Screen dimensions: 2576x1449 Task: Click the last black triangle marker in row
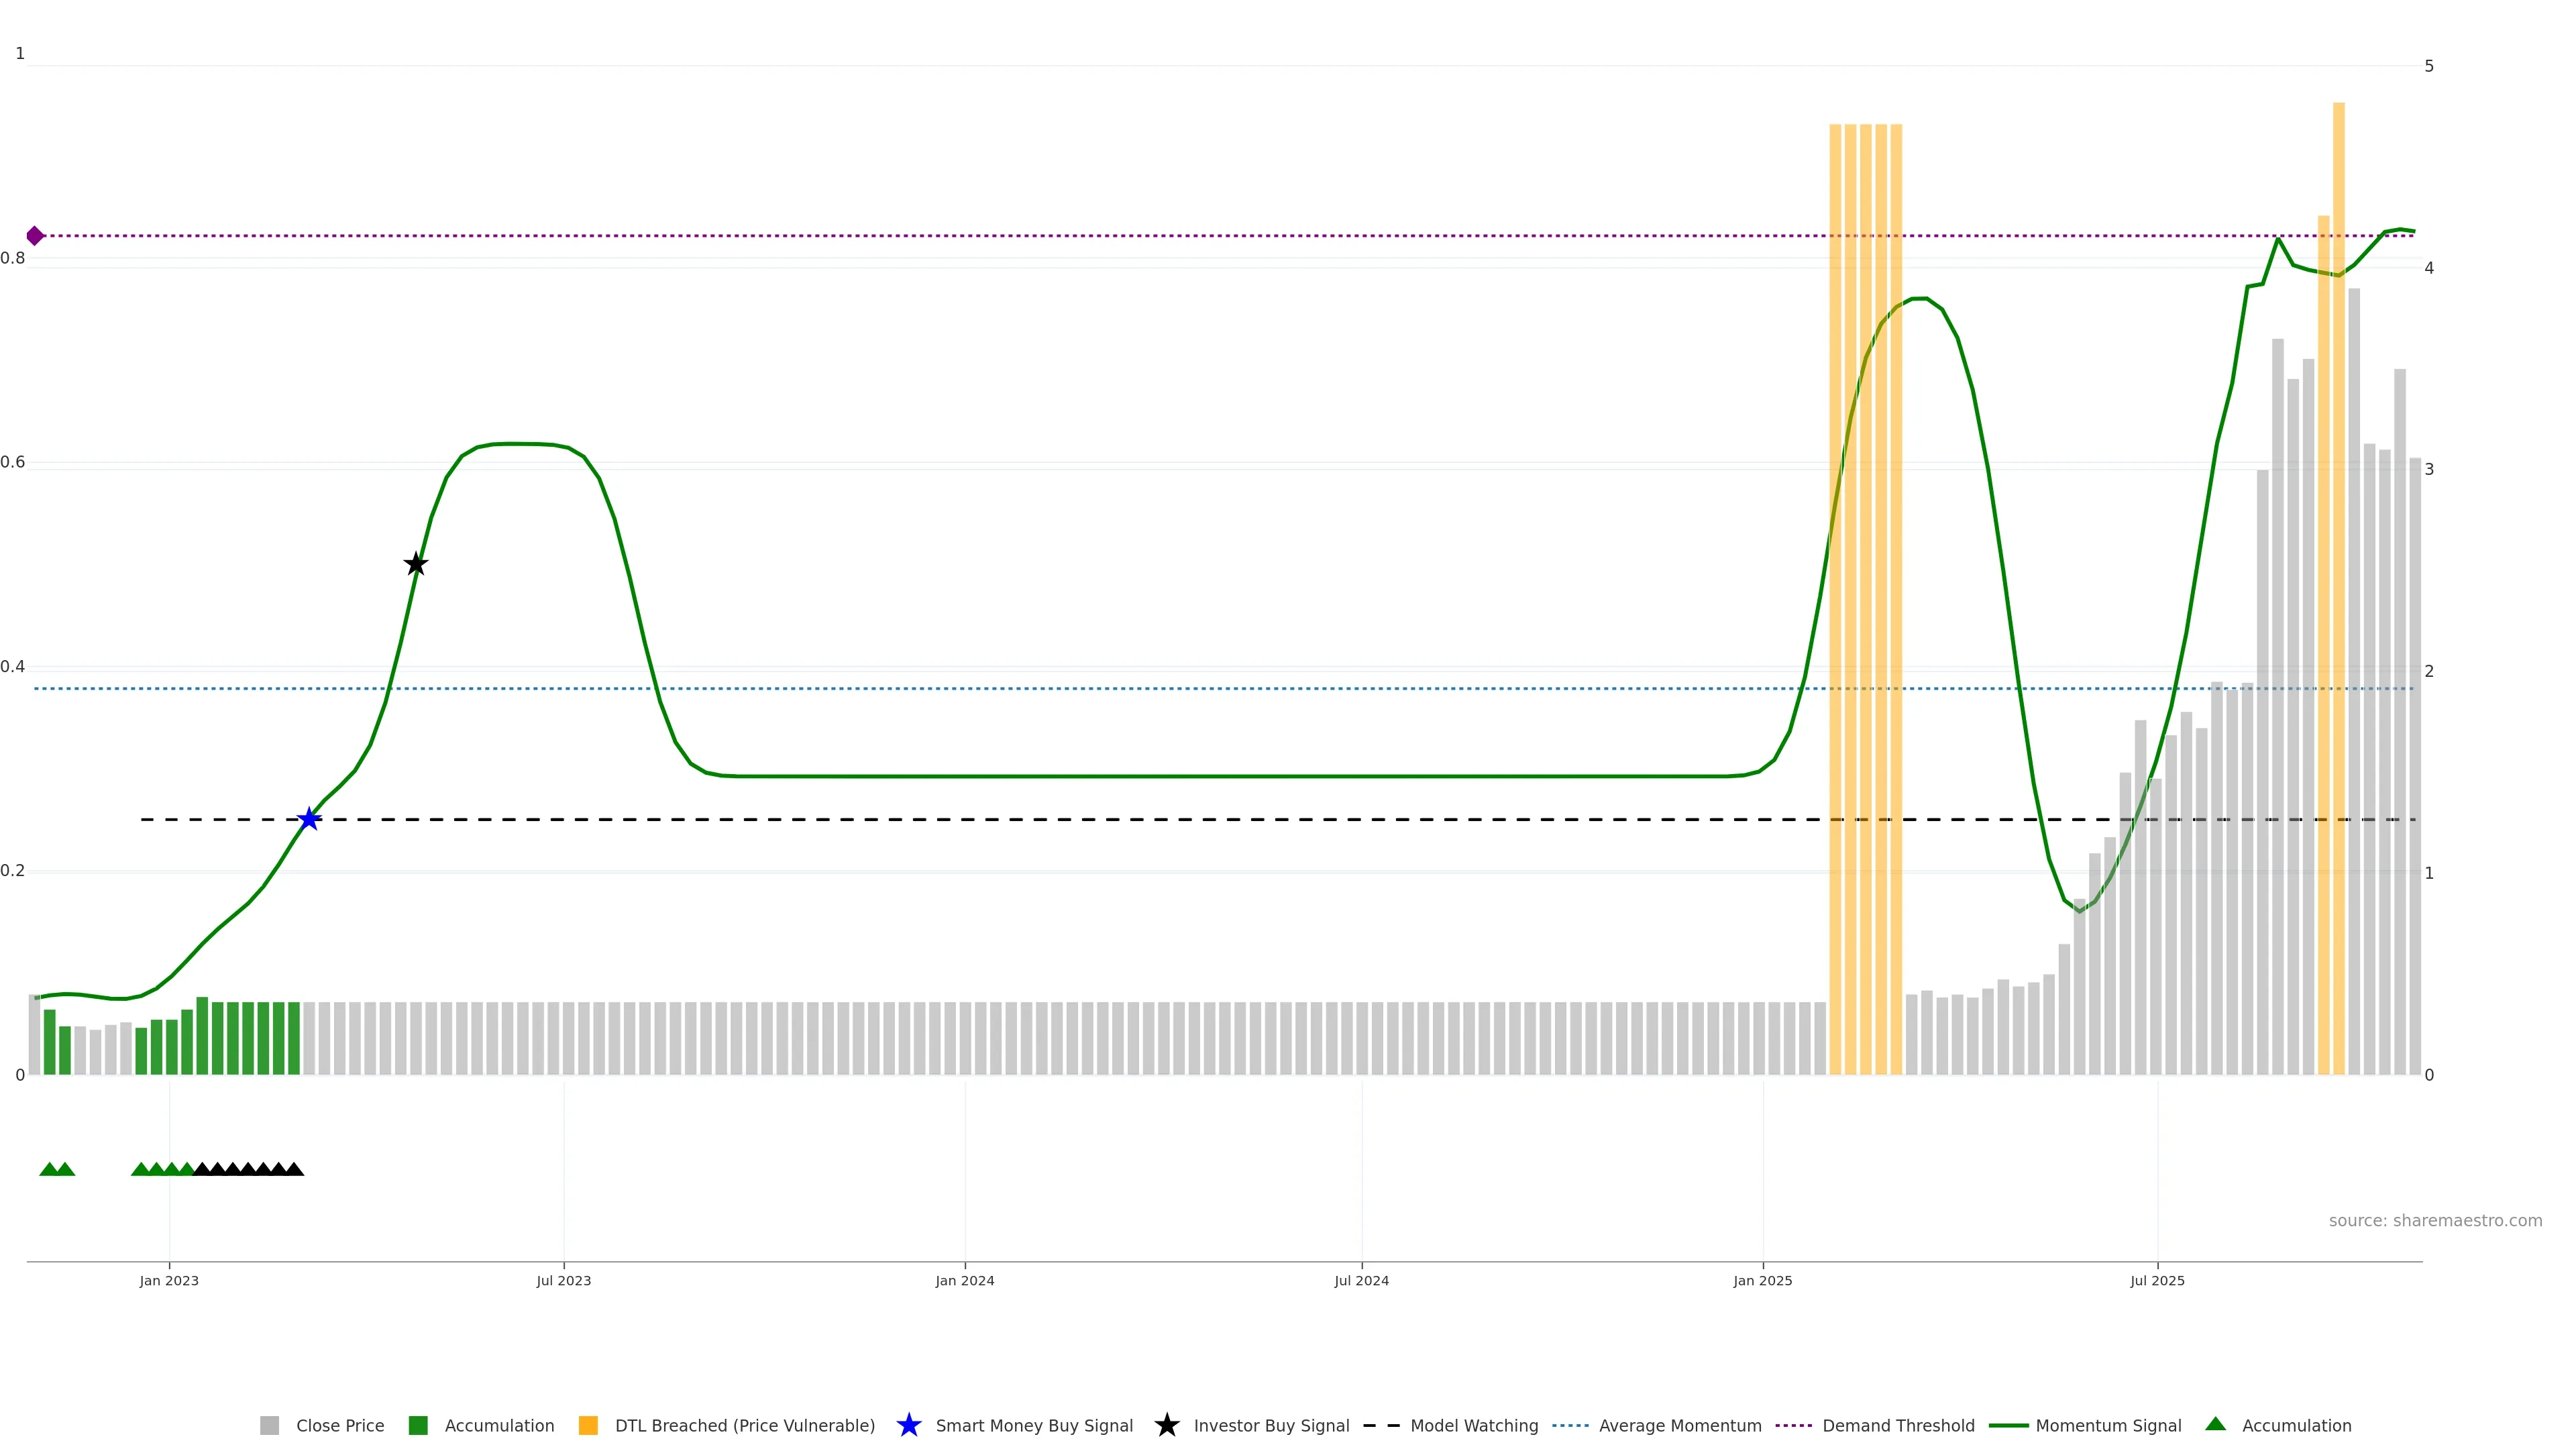pyautogui.click(x=294, y=1169)
